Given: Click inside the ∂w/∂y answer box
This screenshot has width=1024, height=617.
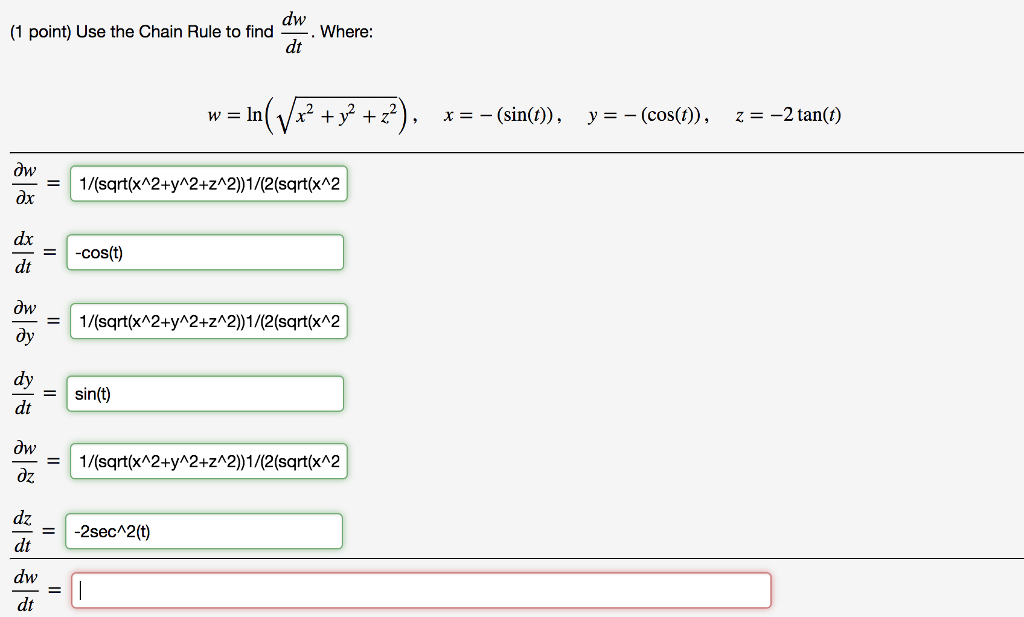Looking at the screenshot, I should tap(207, 321).
